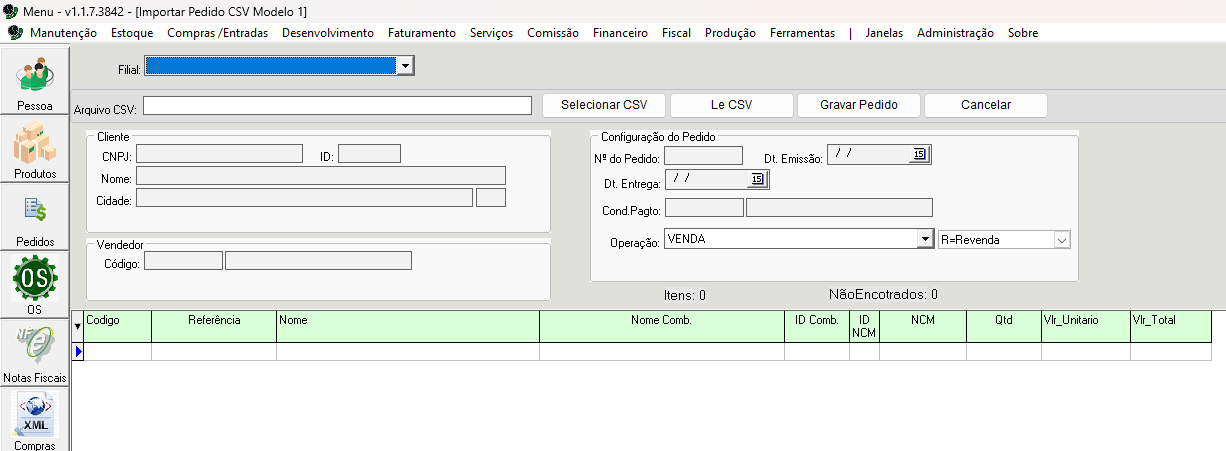Viewport: 1226px width, 451px height.
Task: Click the Cancelar button
Action: pos(986,105)
